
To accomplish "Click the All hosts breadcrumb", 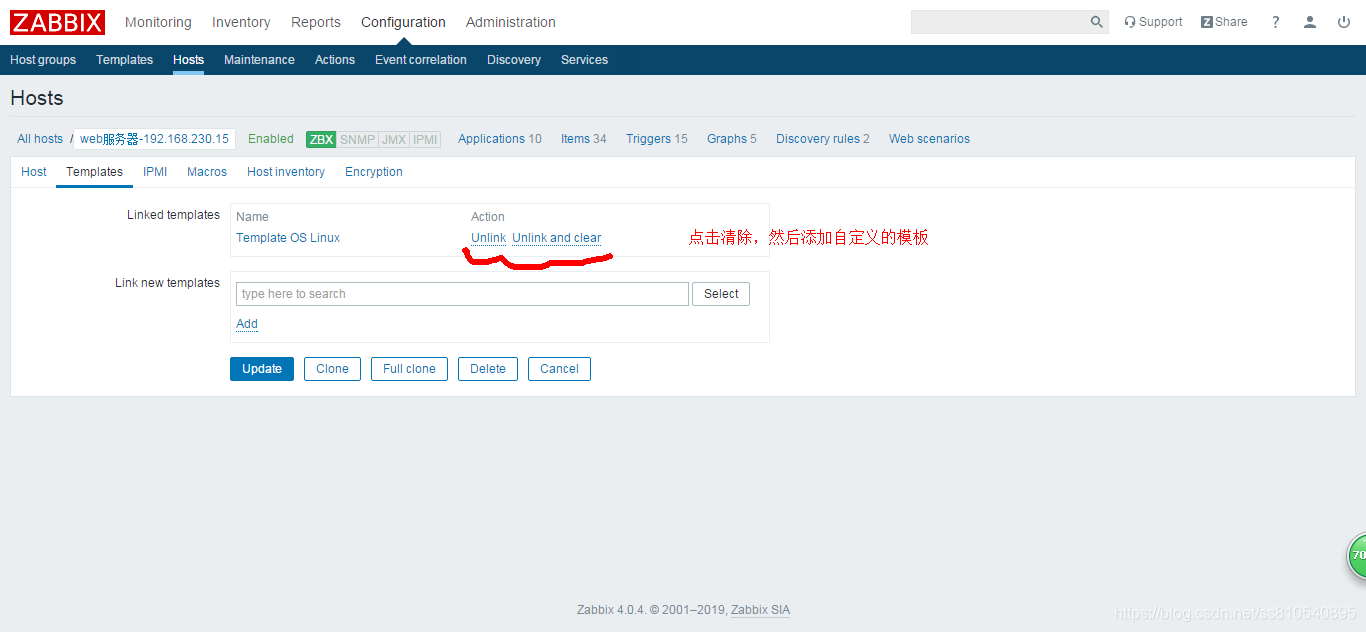I will 40,139.
